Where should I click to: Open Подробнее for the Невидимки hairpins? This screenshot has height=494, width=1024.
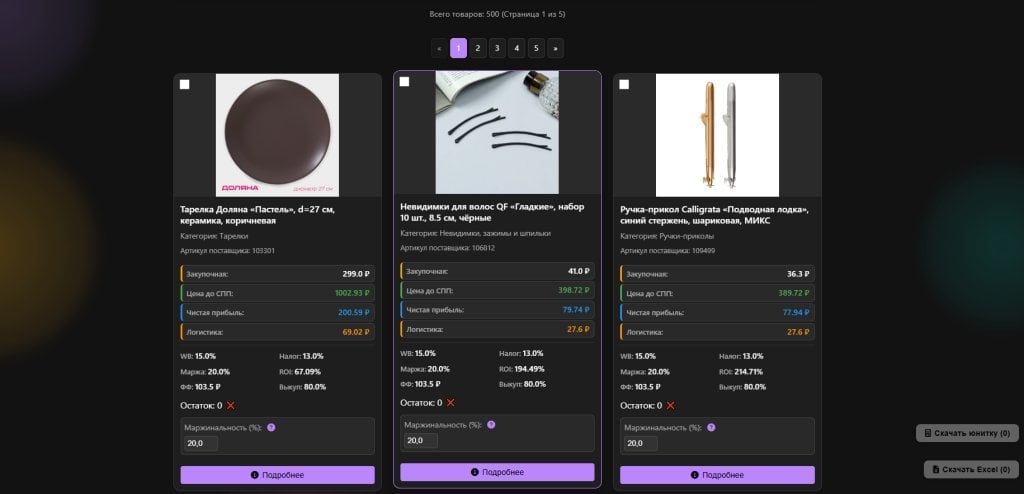498,472
